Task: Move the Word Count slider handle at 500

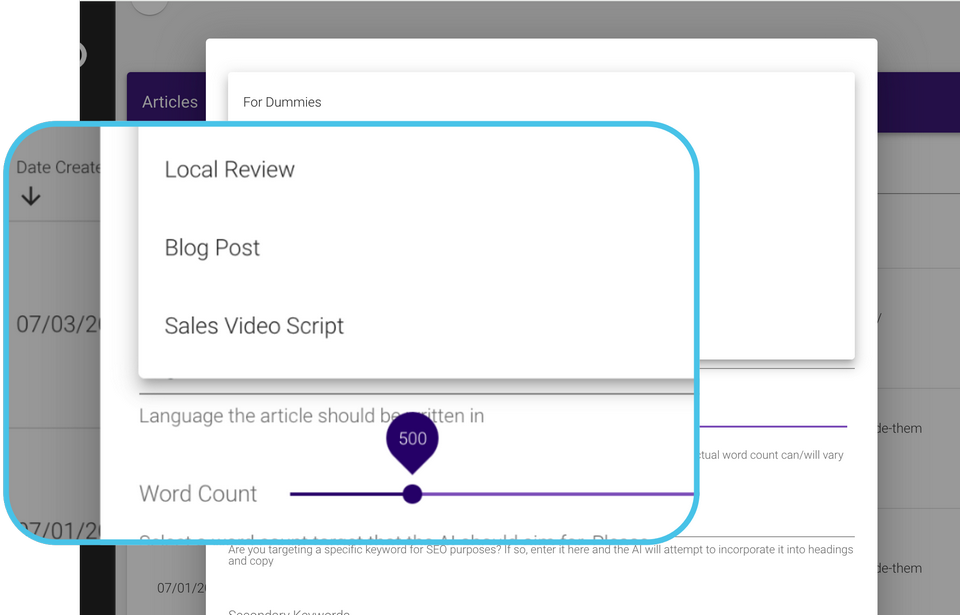Action: point(412,493)
